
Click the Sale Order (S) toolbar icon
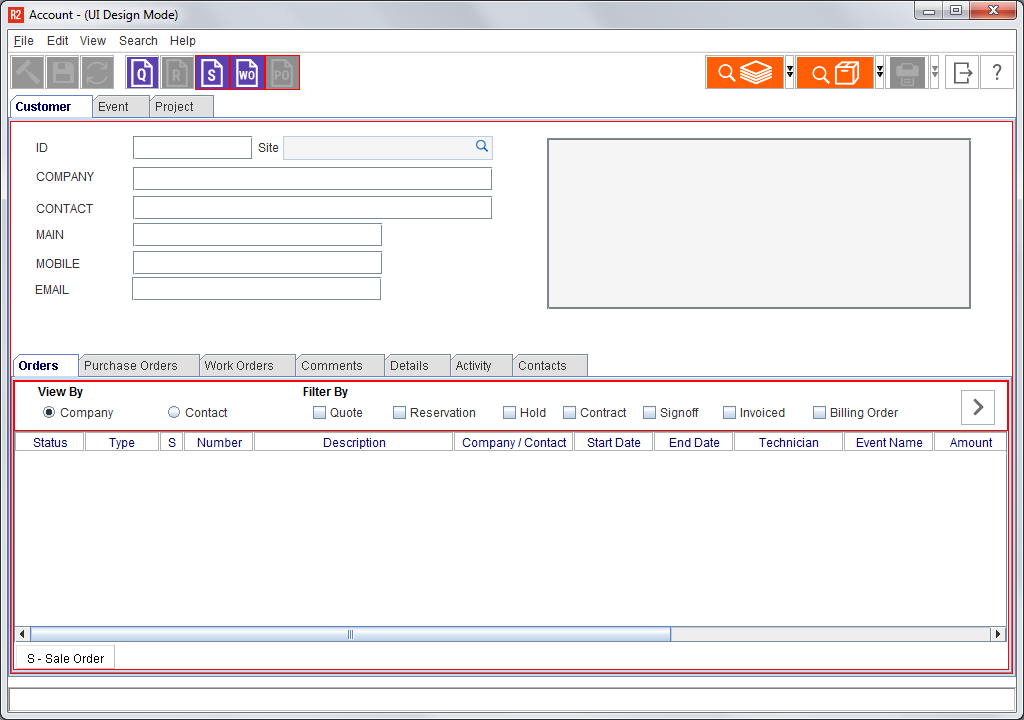tap(212, 73)
